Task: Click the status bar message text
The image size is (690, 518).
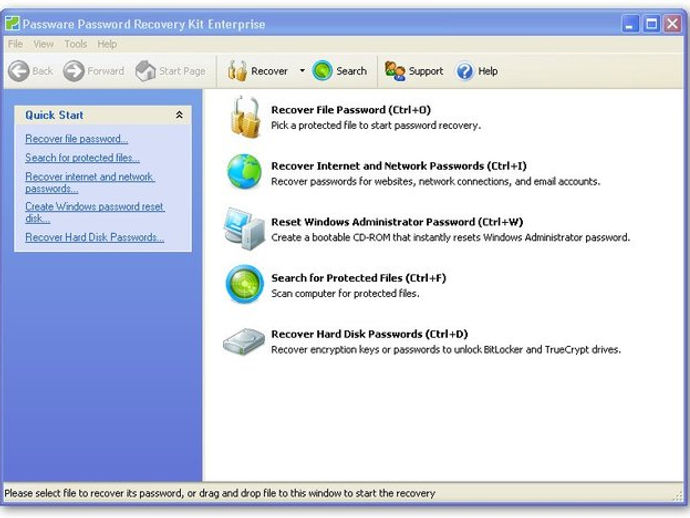Action: [x=220, y=493]
